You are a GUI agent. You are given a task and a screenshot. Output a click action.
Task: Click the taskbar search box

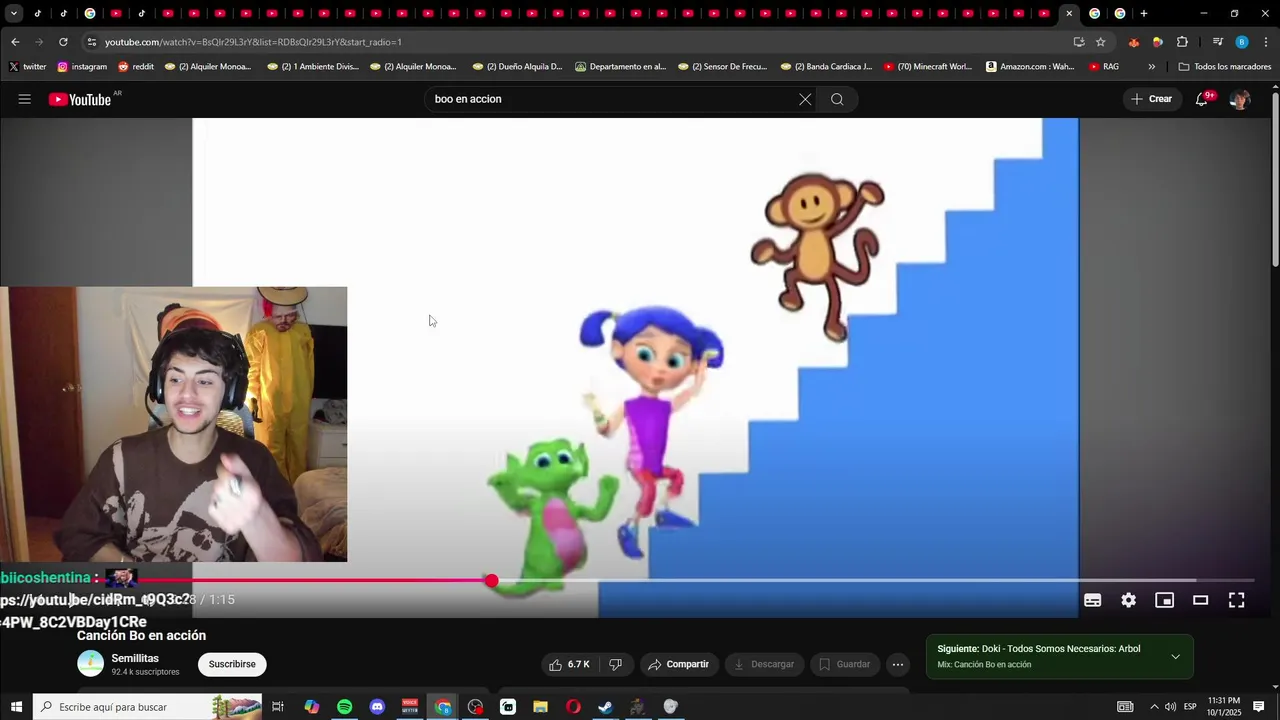tap(148, 707)
